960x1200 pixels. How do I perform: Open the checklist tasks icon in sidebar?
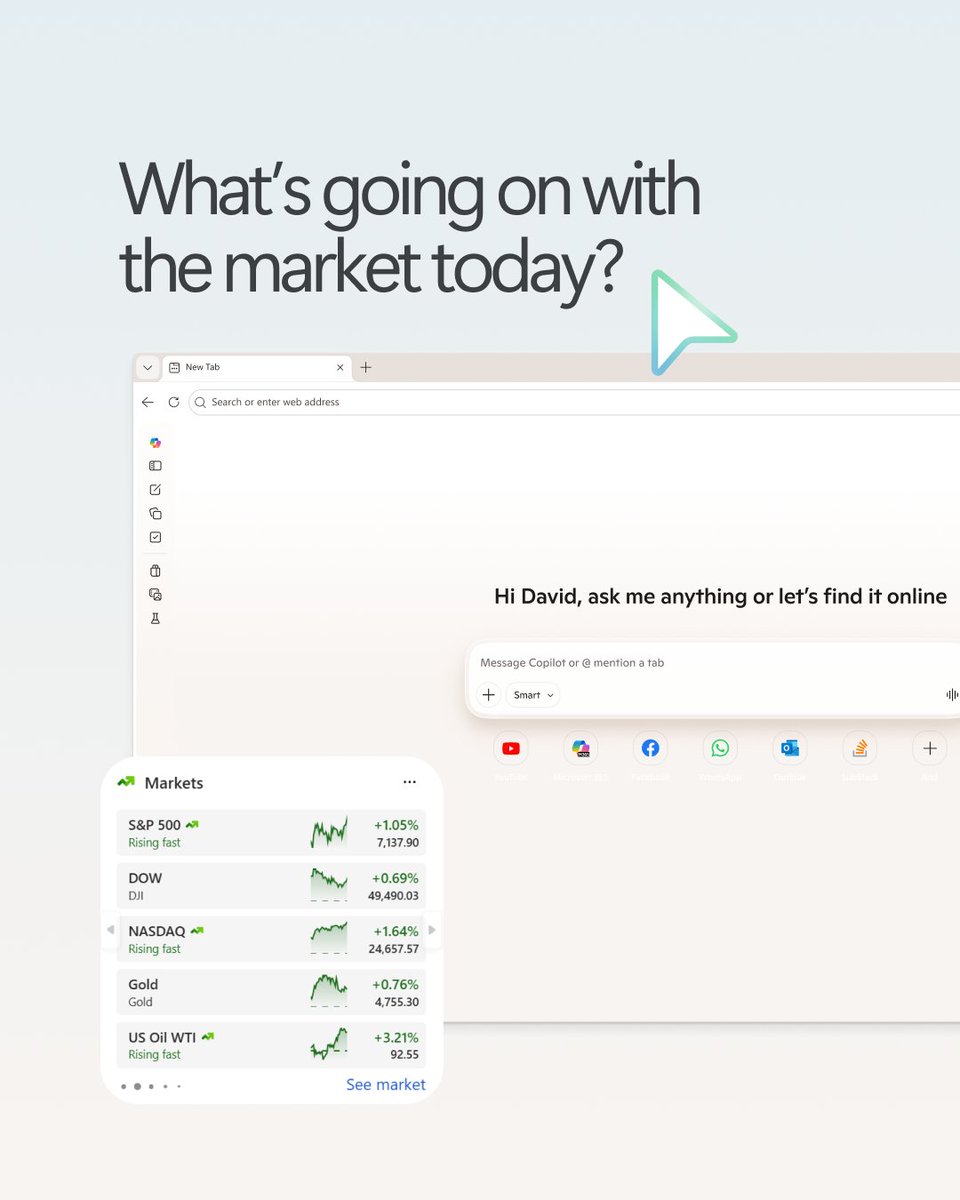[x=155, y=538]
